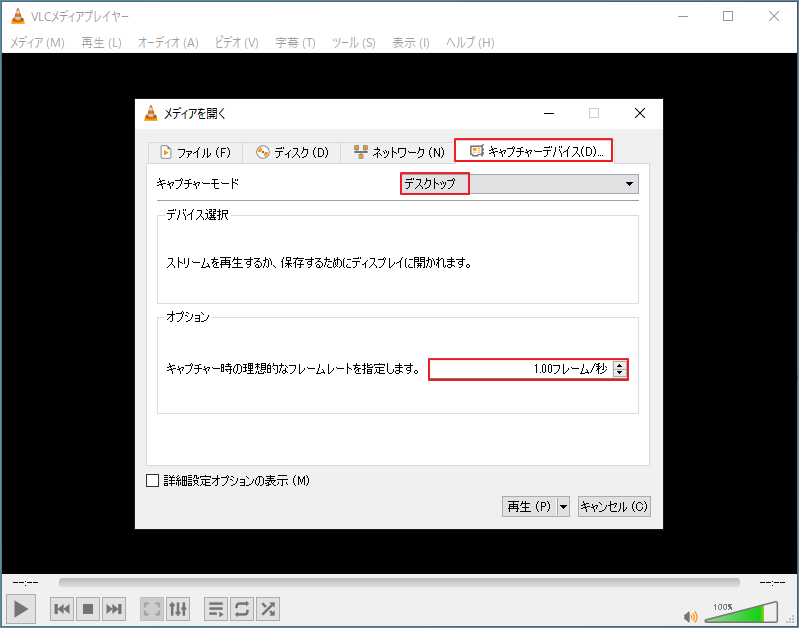
Task: Open the メディア (M) menu
Action: pos(37,43)
